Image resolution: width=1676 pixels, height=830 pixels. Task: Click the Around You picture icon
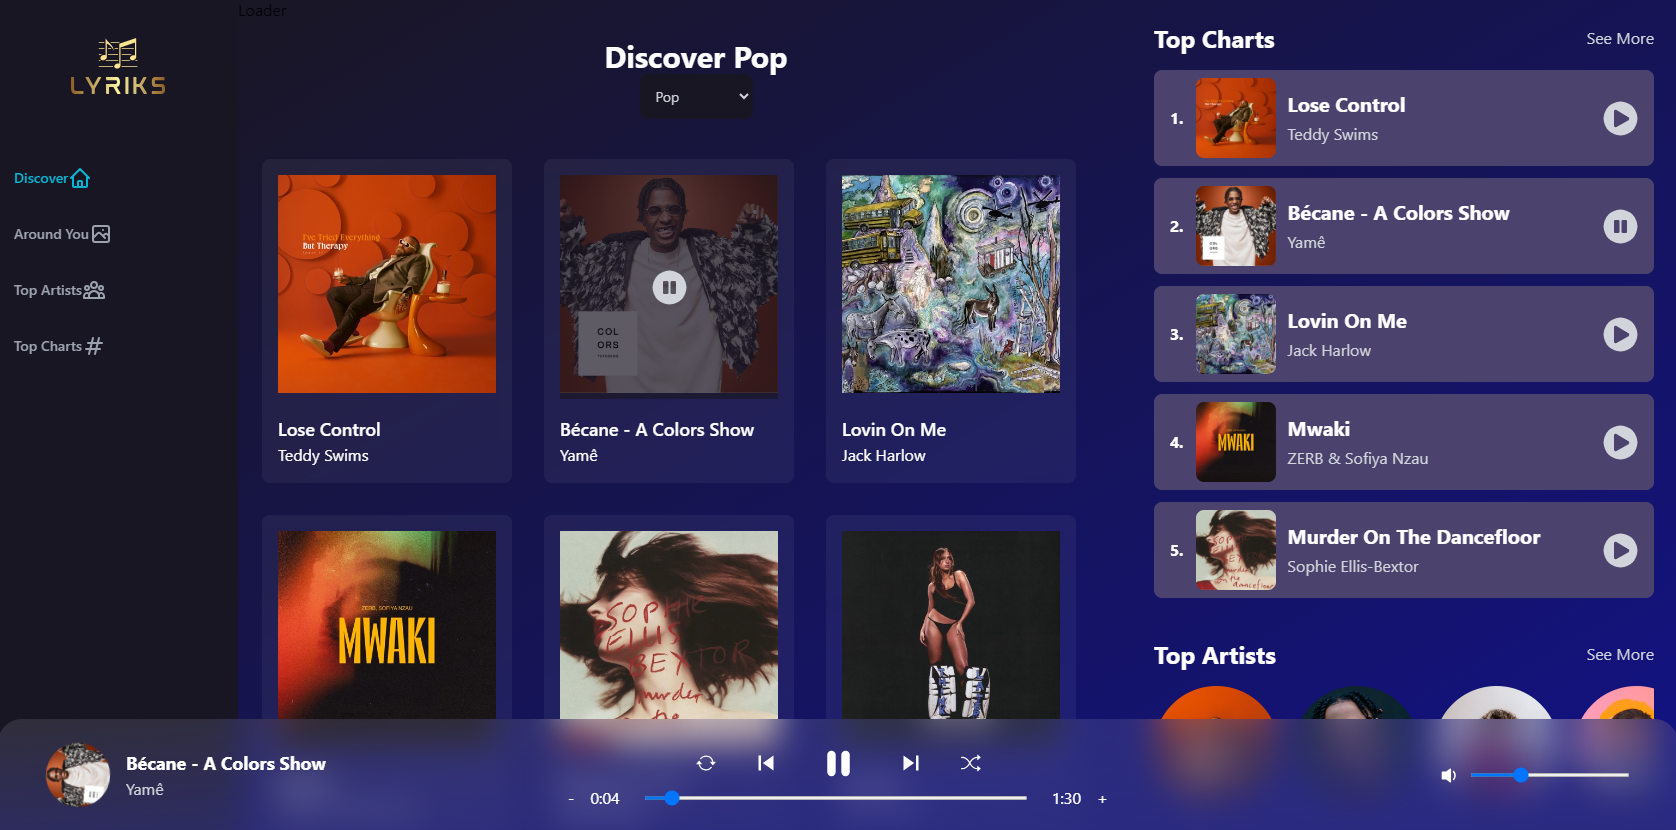101,234
